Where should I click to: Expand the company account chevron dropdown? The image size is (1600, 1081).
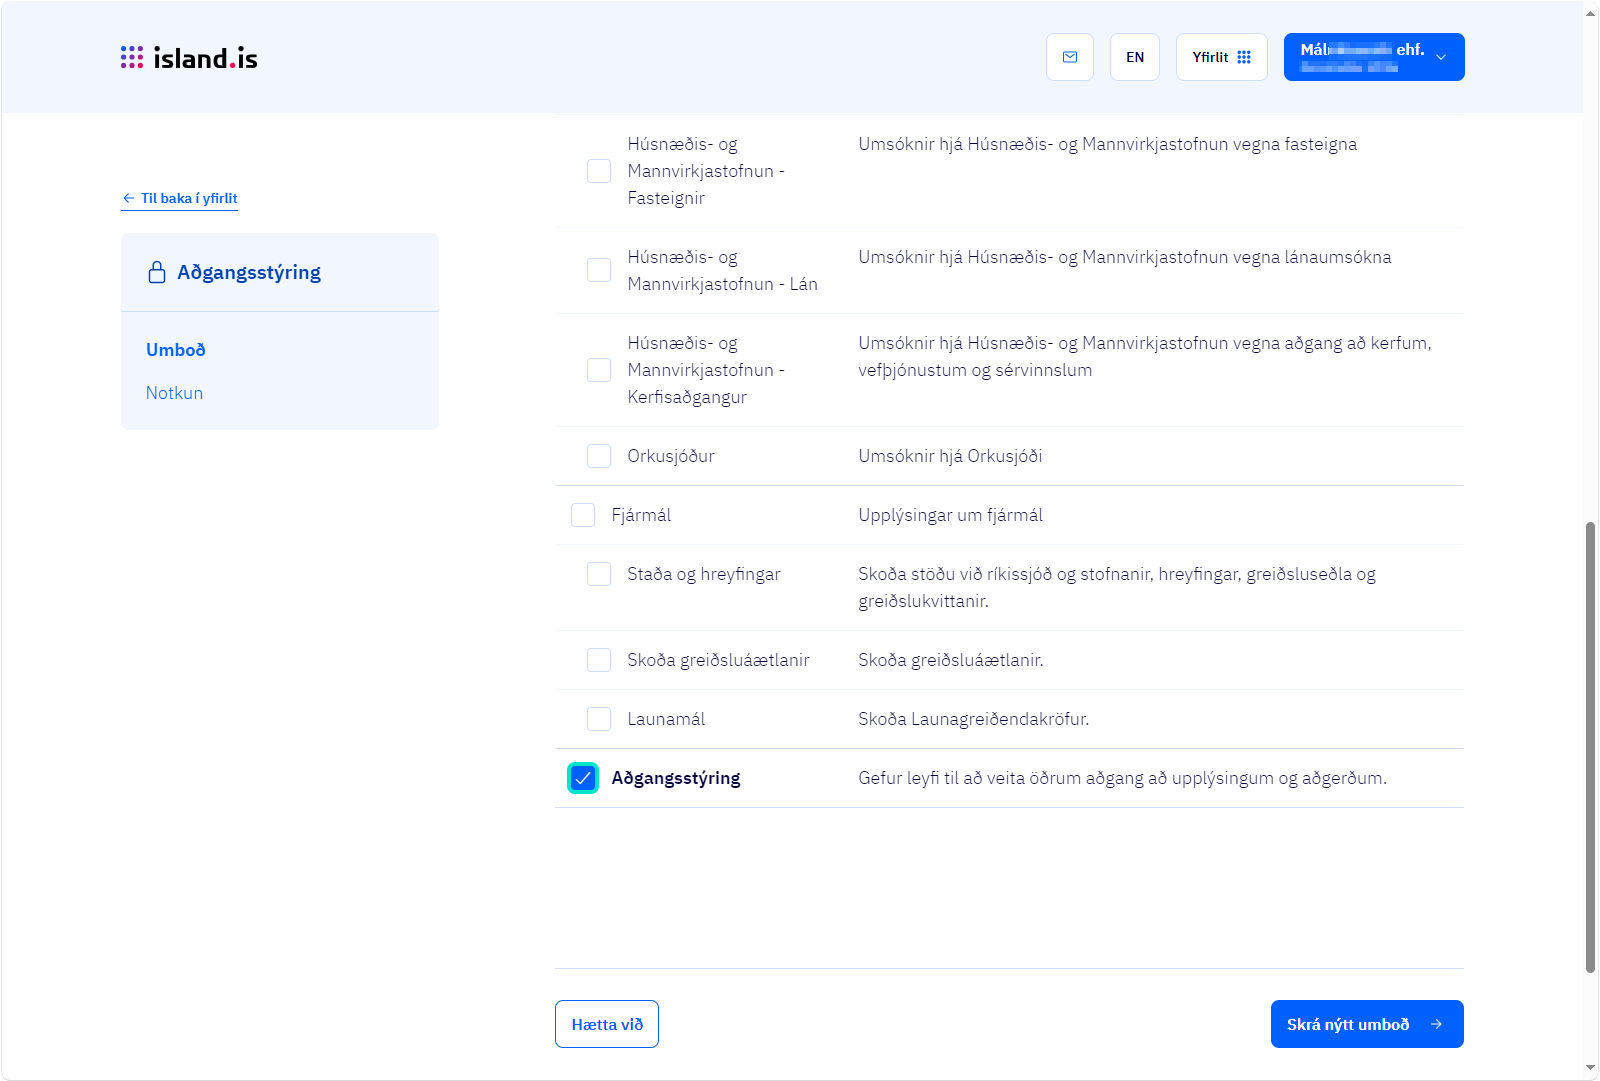1441,57
